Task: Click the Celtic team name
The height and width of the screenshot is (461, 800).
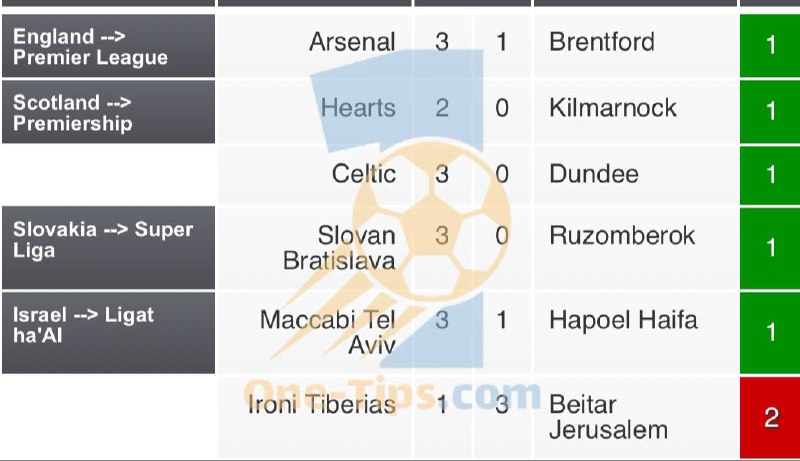Action: (x=364, y=174)
